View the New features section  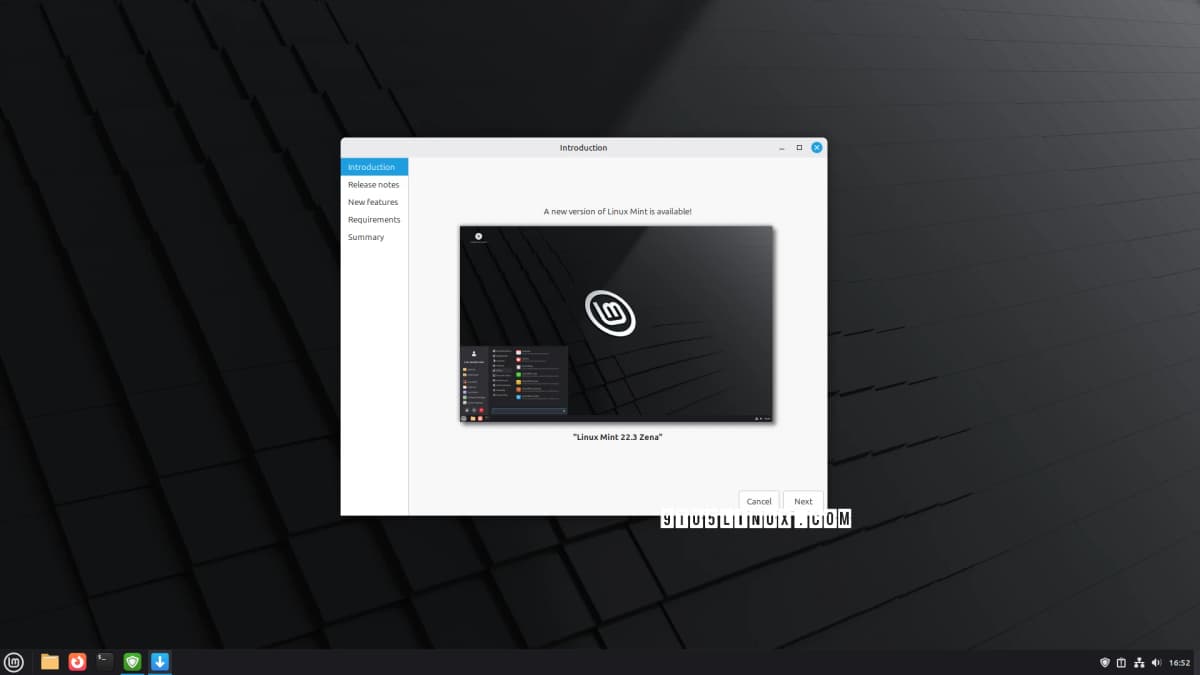tap(372, 202)
